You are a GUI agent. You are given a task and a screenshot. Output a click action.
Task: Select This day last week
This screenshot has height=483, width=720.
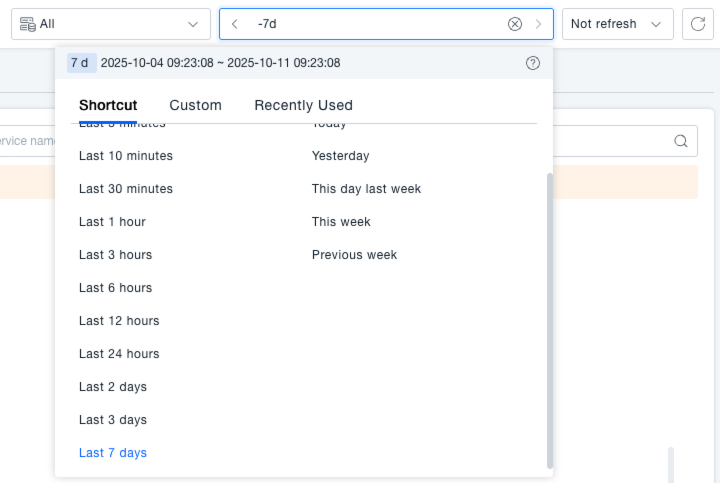point(366,189)
